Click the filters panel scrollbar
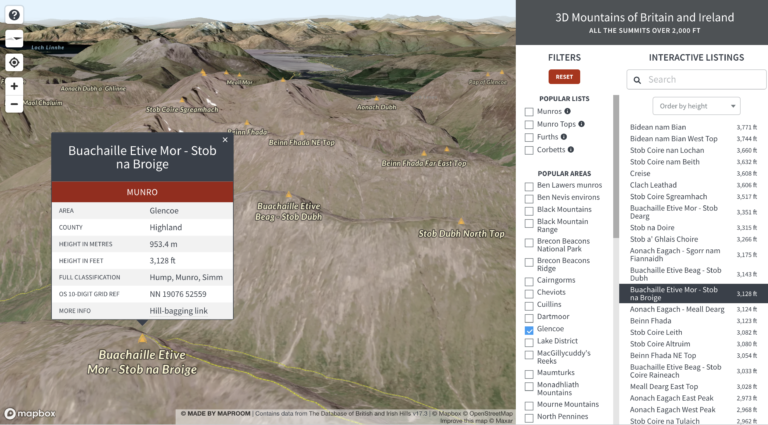Image resolution: width=768 pixels, height=425 pixels. tap(616, 166)
